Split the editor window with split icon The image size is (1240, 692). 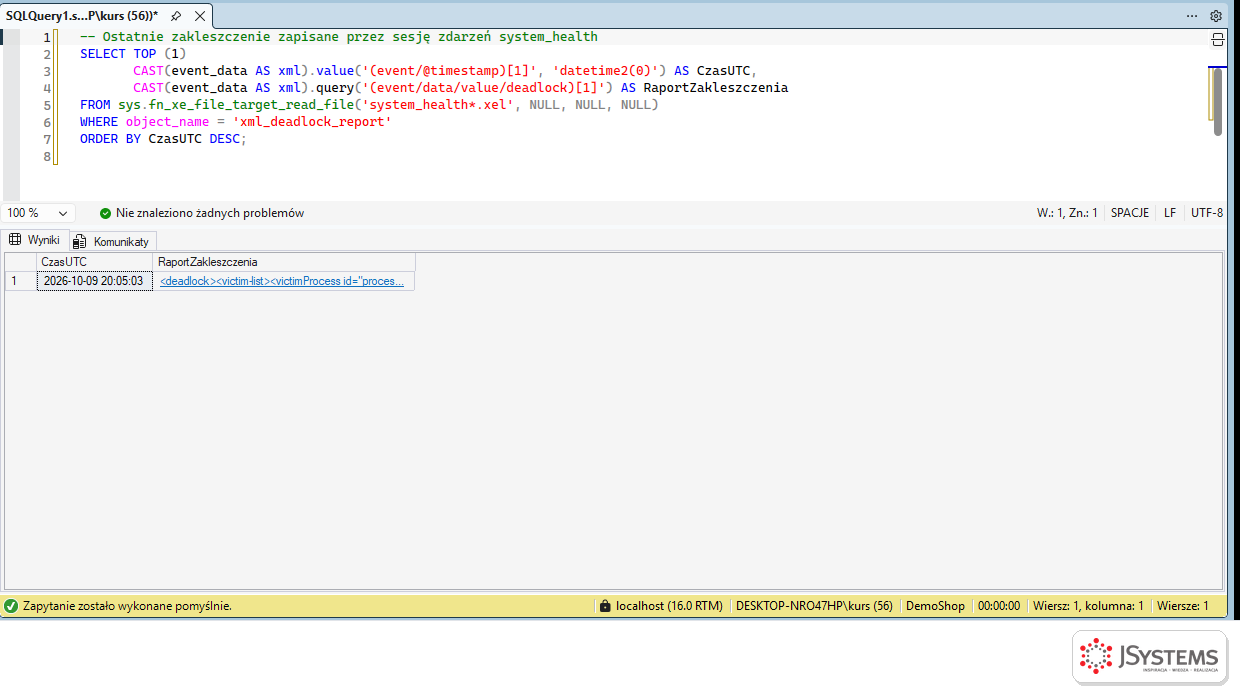click(1217, 39)
